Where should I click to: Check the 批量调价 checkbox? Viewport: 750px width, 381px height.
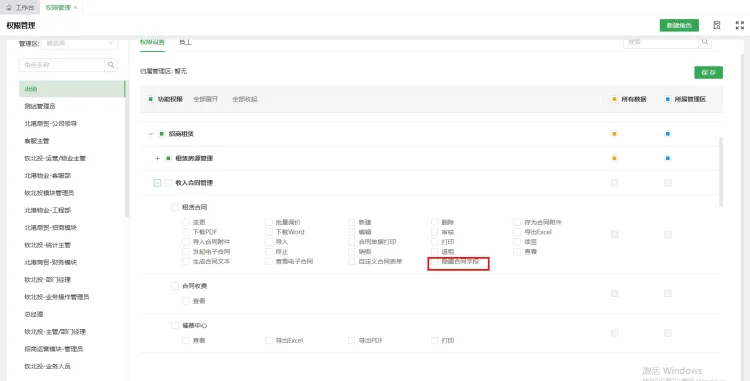click(268, 222)
